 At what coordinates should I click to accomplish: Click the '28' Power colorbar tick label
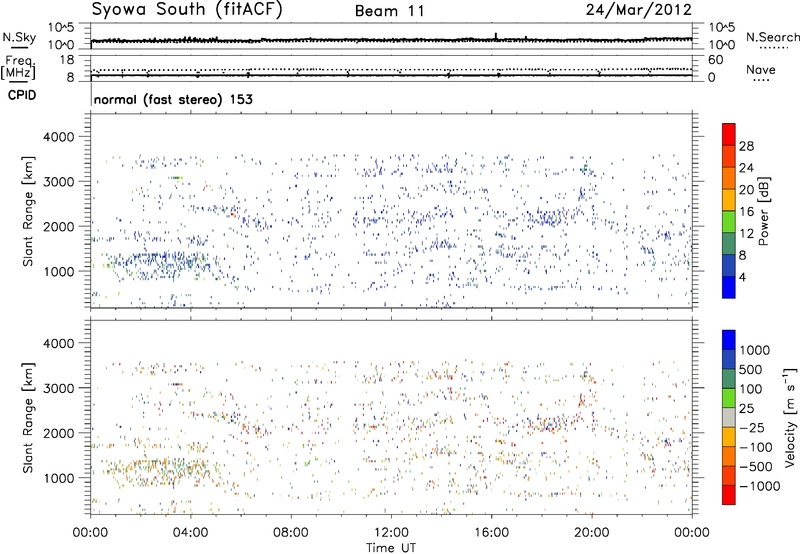[x=746, y=146]
